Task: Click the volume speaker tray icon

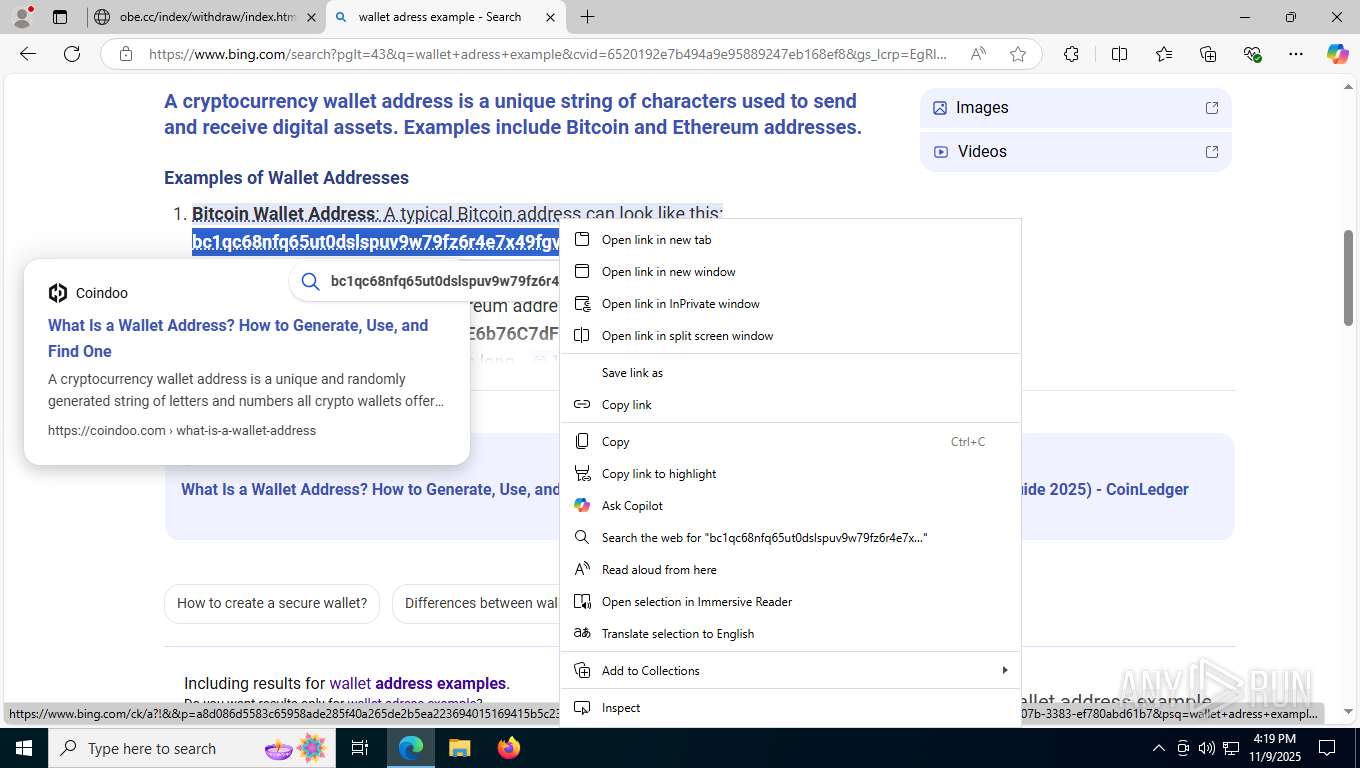Action: [1207, 748]
